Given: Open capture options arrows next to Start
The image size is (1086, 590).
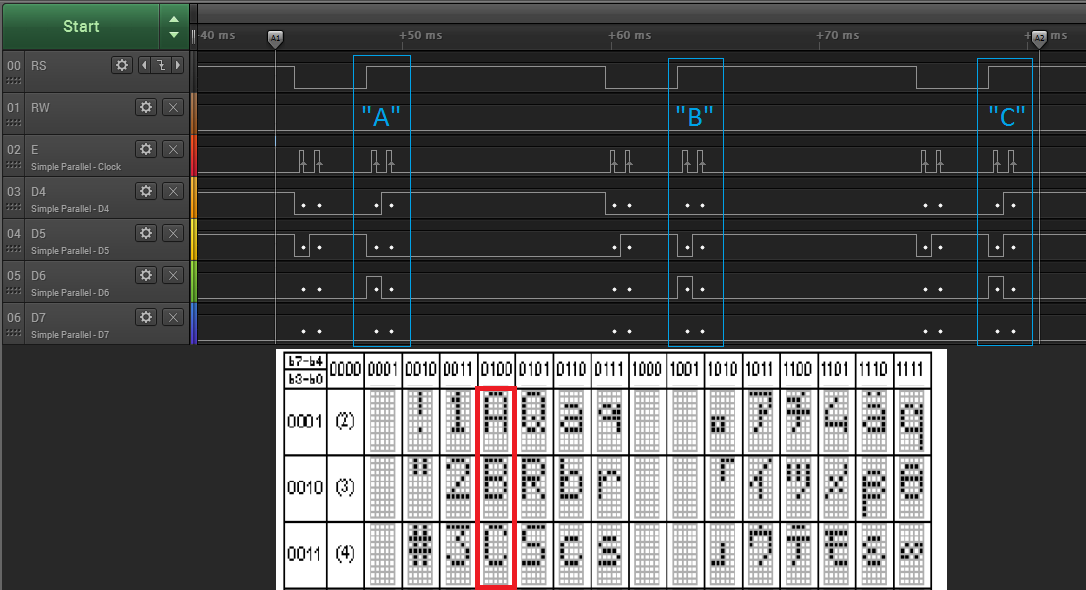Looking at the screenshot, I should coord(174,26).
